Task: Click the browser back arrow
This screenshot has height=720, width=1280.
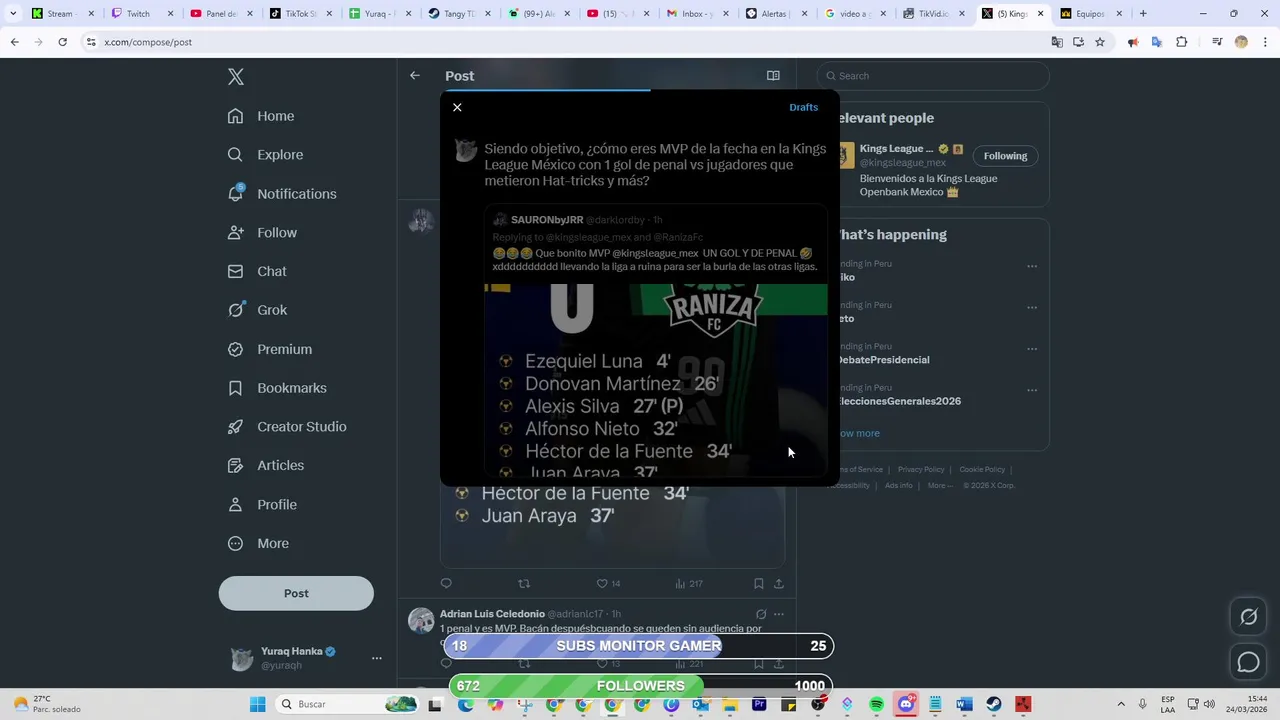Action: (x=15, y=42)
